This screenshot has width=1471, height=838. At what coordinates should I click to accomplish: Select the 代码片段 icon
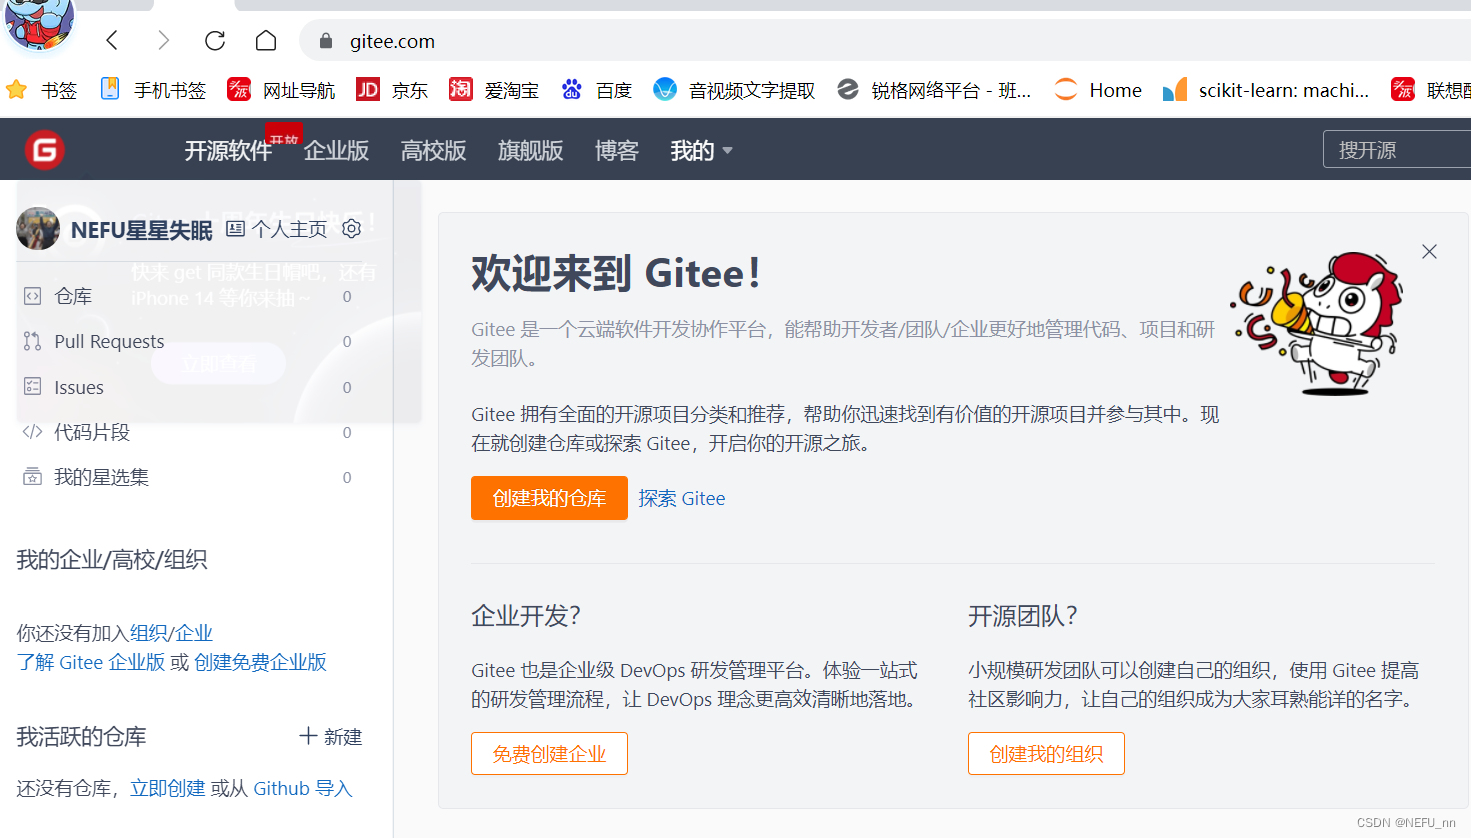[x=31, y=432]
